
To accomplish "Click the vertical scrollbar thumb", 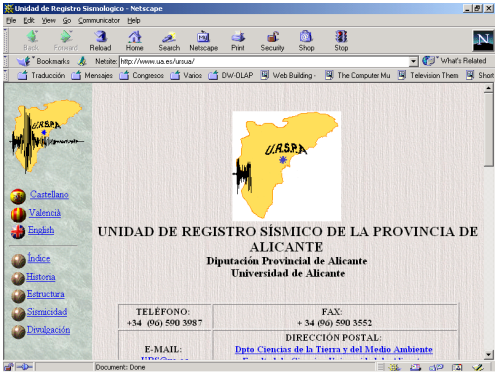I will click(488, 130).
